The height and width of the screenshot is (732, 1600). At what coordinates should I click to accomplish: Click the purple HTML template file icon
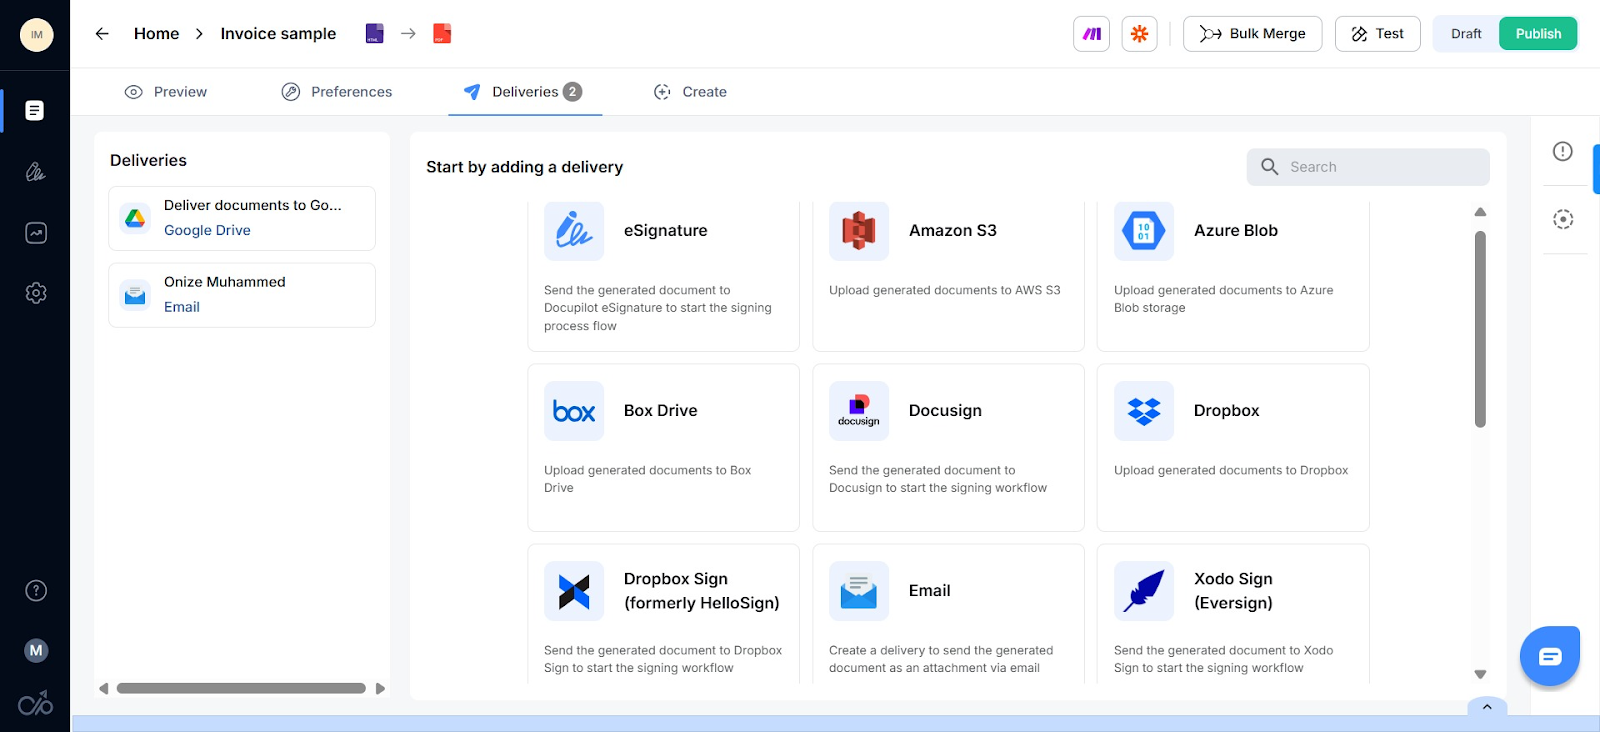pyautogui.click(x=375, y=34)
